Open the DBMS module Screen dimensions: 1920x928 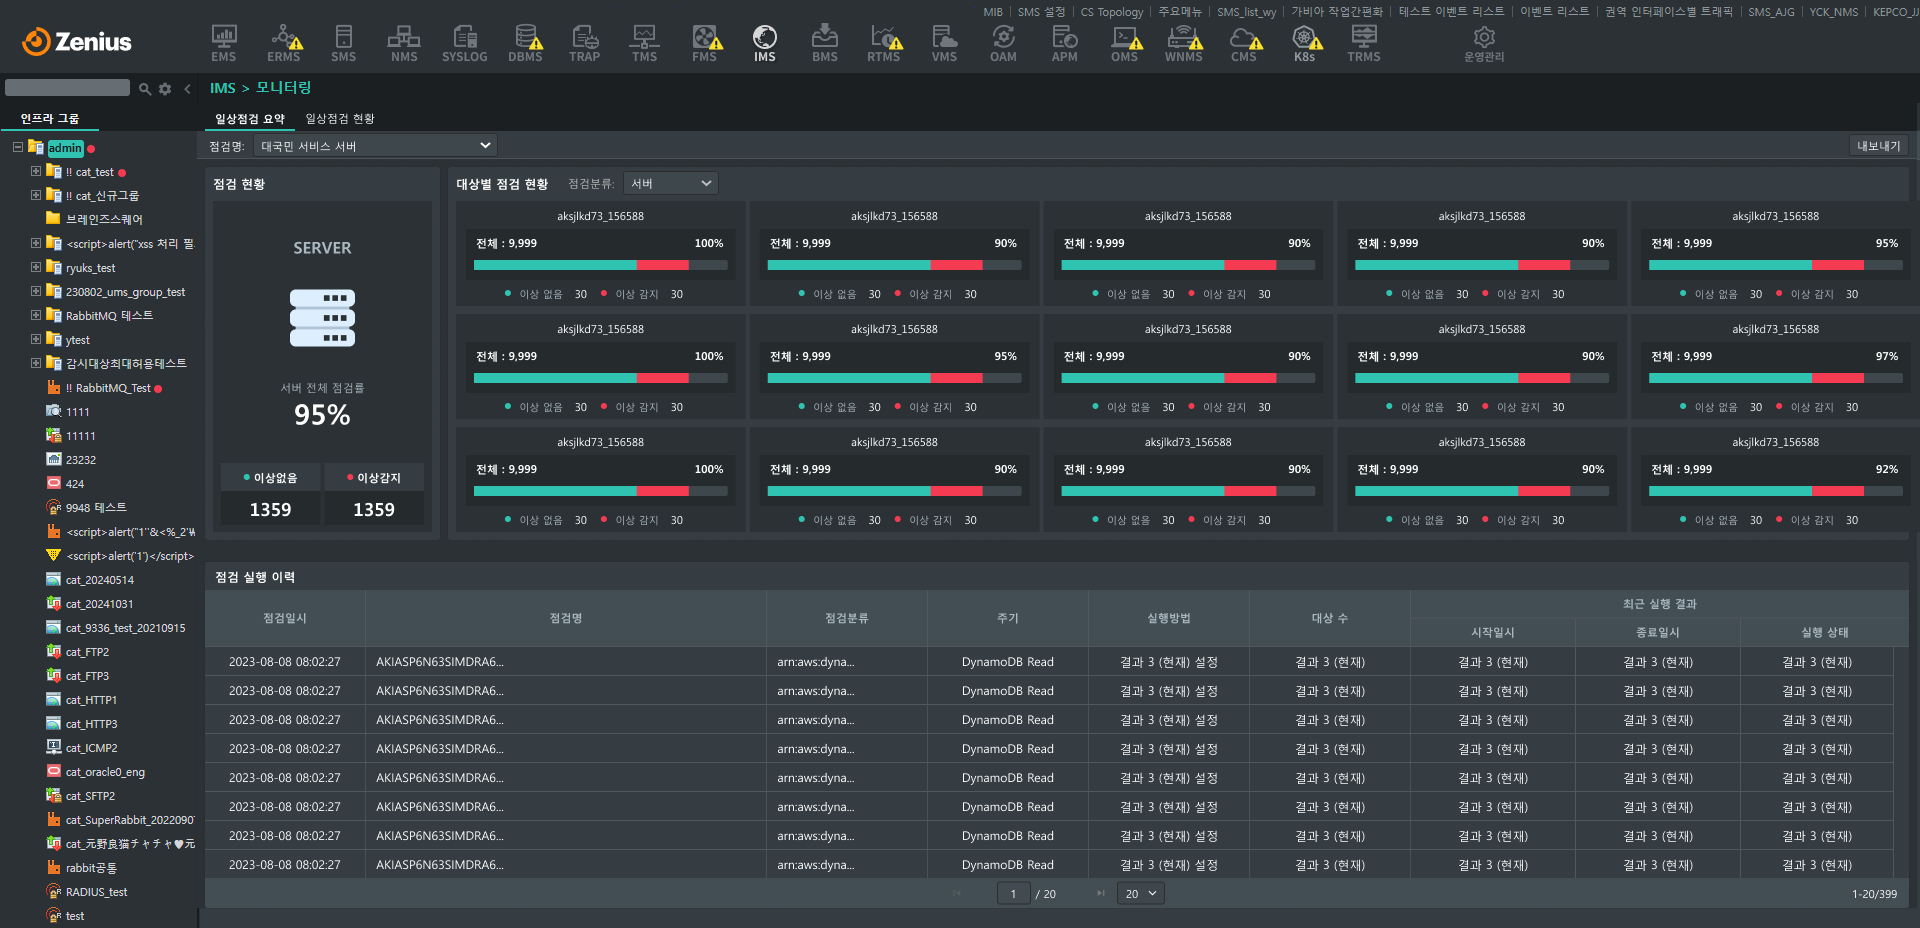pyautogui.click(x=525, y=44)
